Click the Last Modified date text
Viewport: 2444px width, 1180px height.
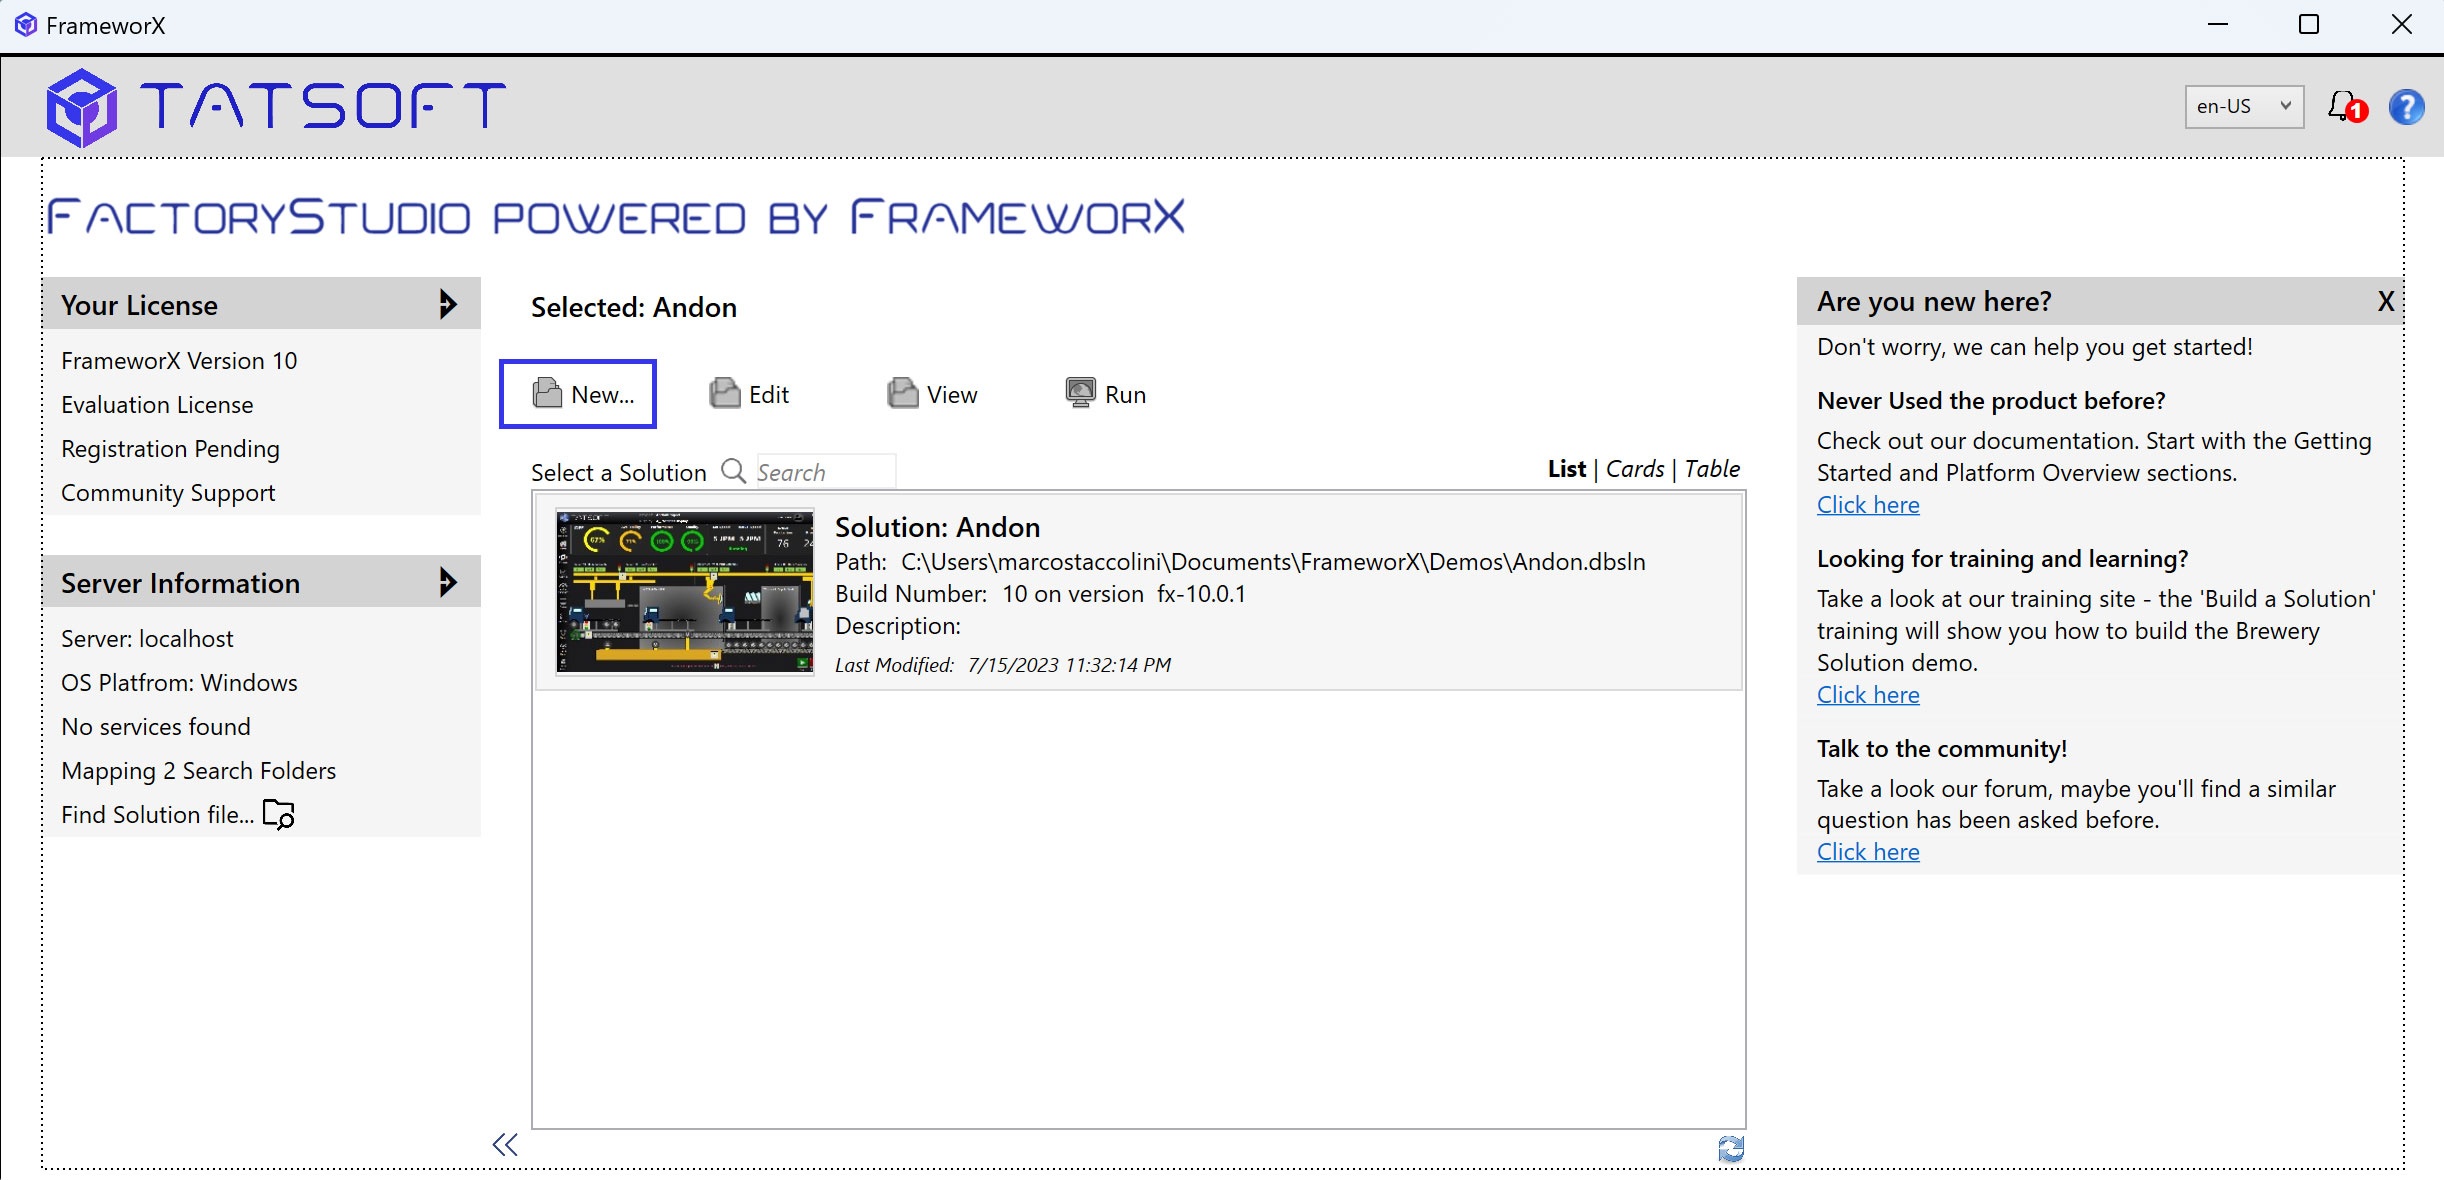(x=1003, y=665)
